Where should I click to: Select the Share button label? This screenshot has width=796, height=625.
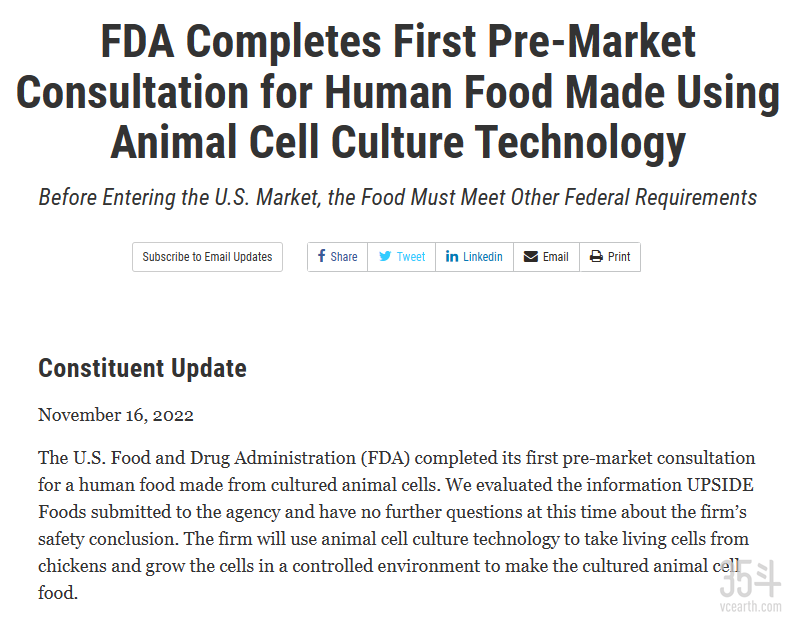[x=344, y=257]
